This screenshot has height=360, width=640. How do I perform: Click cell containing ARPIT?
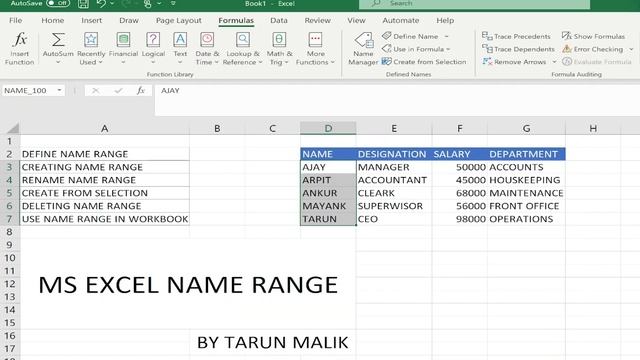point(328,180)
